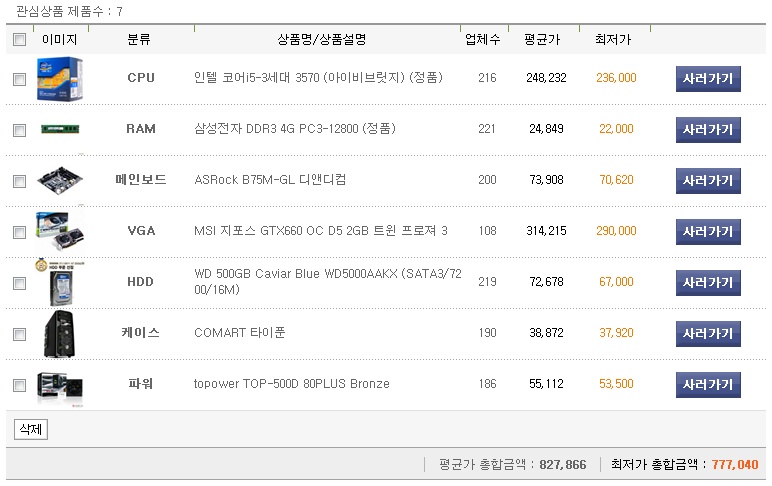Click the MSI GTX660 graphics card image
The image size is (772, 486).
pyautogui.click(x=59, y=231)
